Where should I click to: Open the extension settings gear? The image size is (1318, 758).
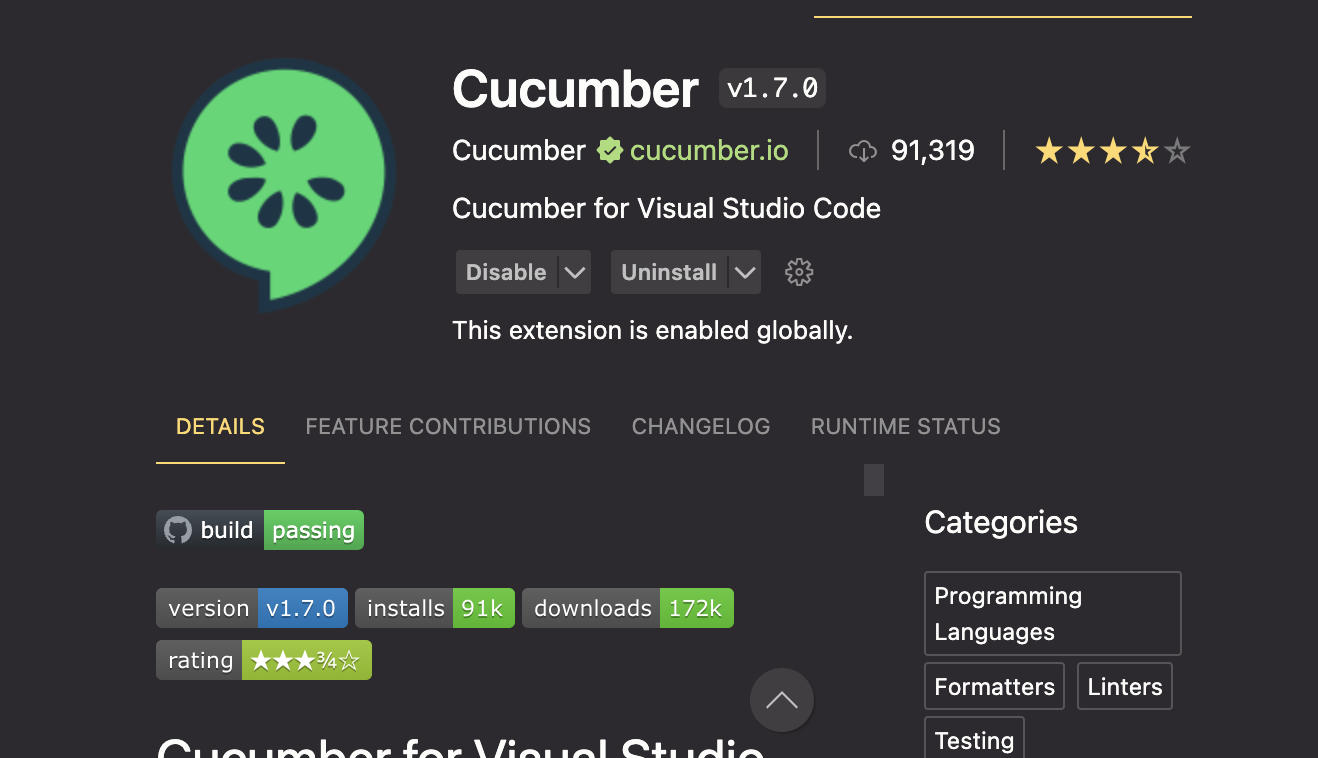click(798, 271)
